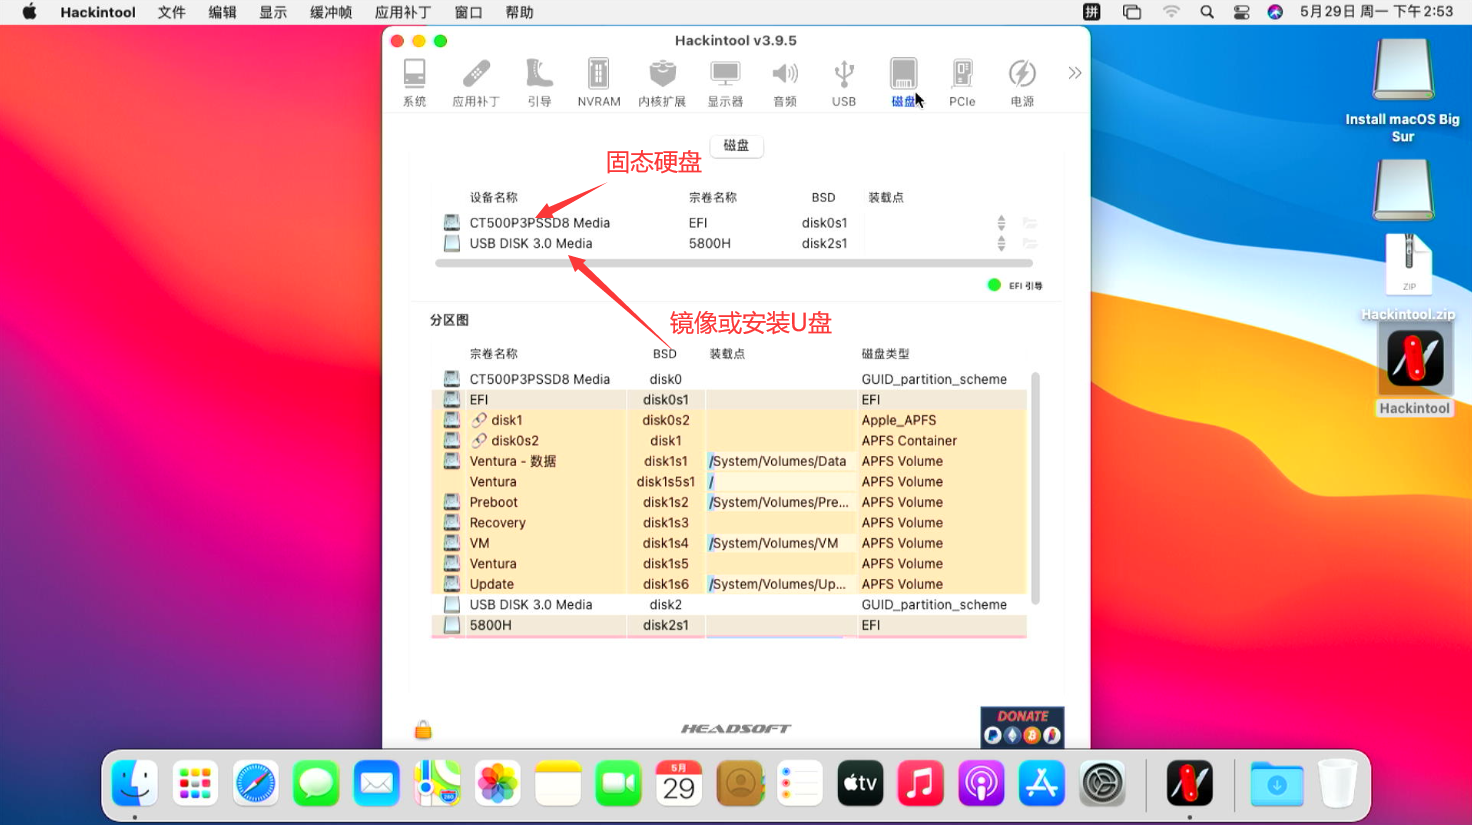Select the Recovery volume row
Image resolution: width=1472 pixels, height=825 pixels.
coord(729,523)
